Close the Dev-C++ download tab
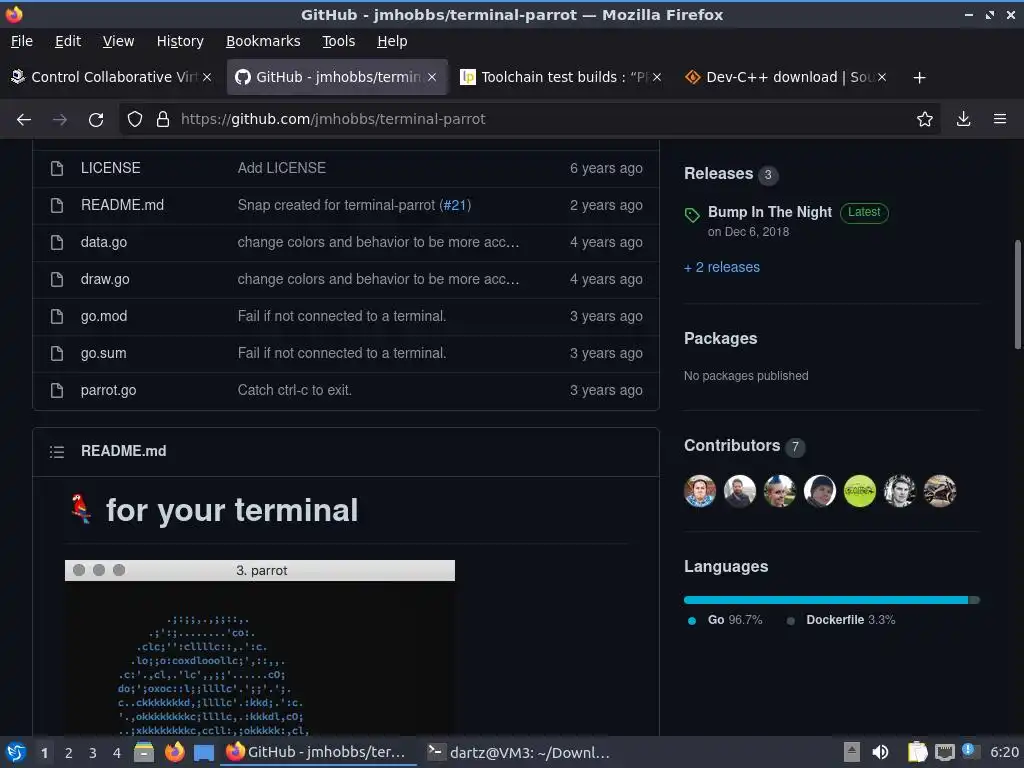Screen dimensions: 1024x768 (x=882, y=77)
